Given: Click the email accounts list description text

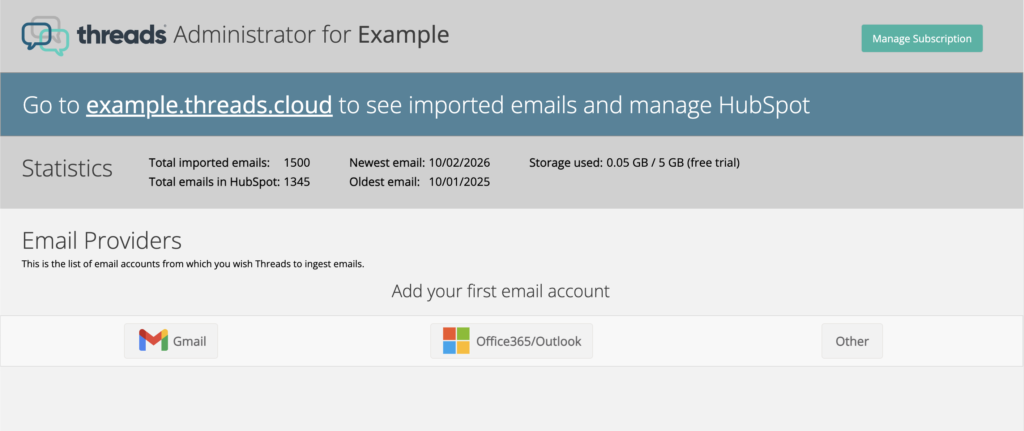Looking at the screenshot, I should [x=193, y=264].
